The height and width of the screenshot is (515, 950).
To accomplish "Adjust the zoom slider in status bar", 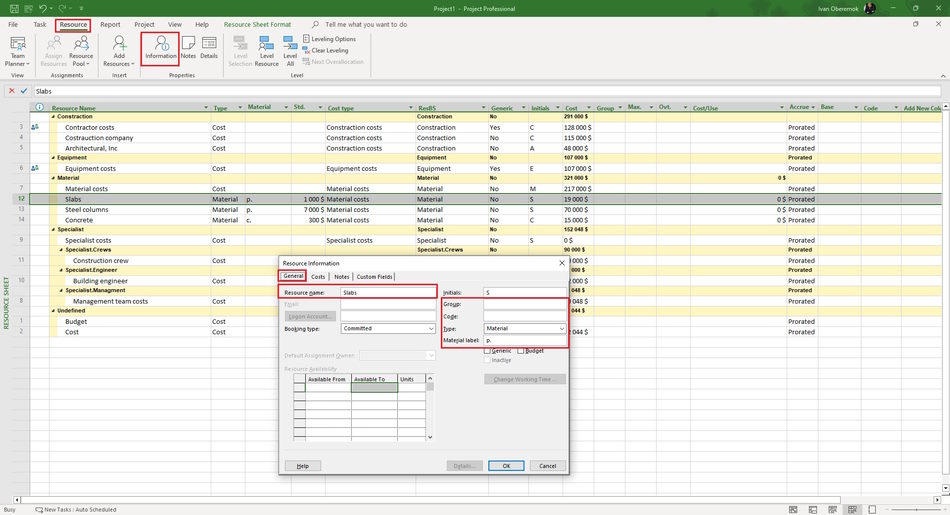I will point(916,510).
